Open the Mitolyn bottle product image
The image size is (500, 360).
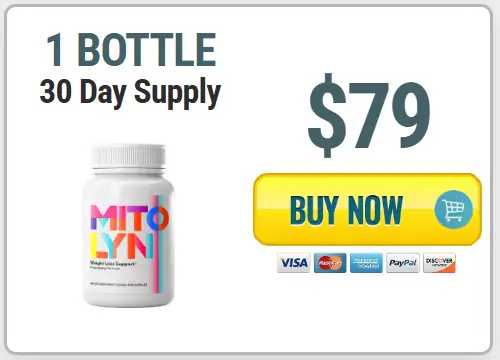(128, 225)
